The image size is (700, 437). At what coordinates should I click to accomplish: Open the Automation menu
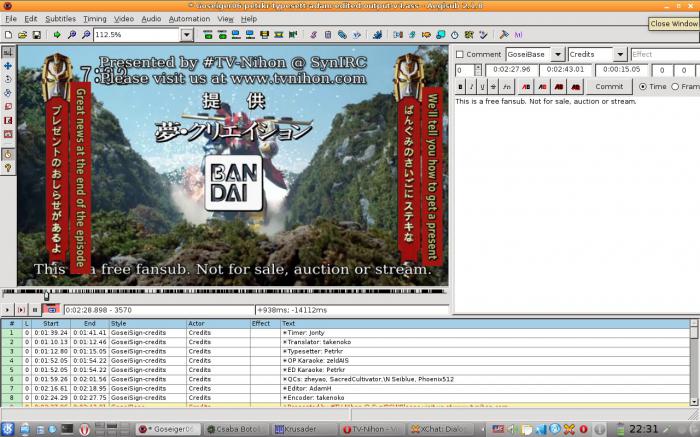(x=189, y=19)
